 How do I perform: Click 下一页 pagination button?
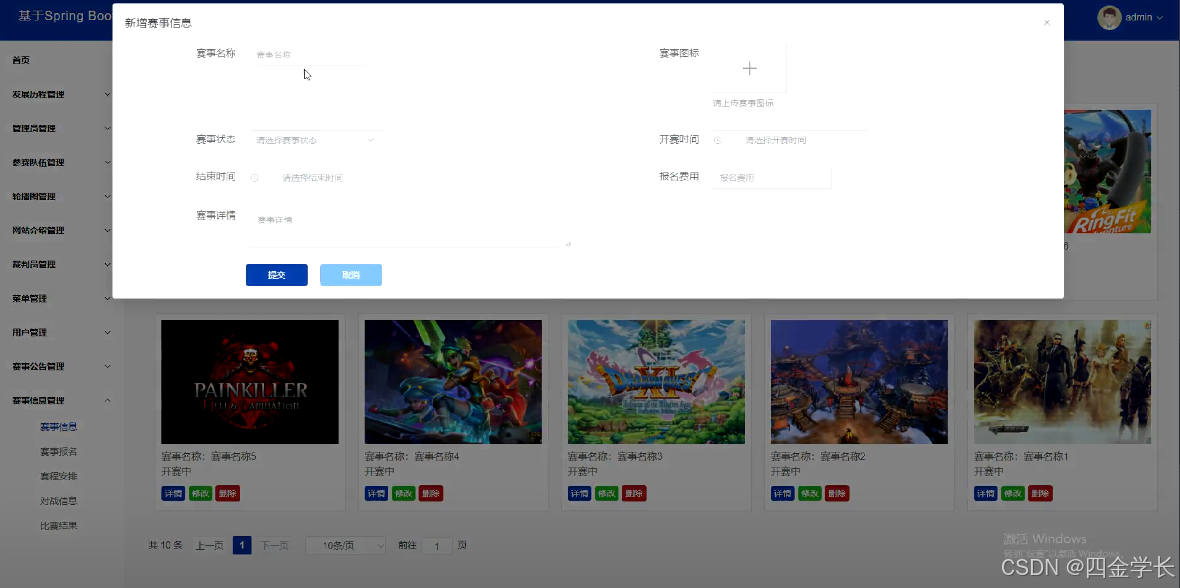click(275, 545)
